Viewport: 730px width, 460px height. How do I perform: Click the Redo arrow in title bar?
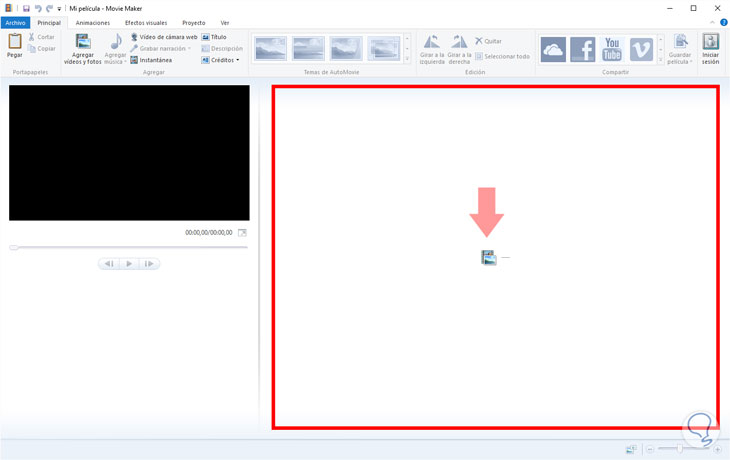[x=49, y=8]
